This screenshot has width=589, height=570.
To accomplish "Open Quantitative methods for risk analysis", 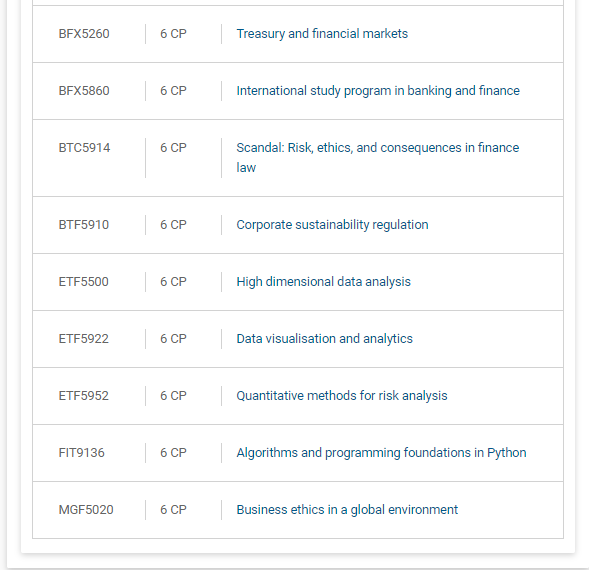I will coord(342,396).
